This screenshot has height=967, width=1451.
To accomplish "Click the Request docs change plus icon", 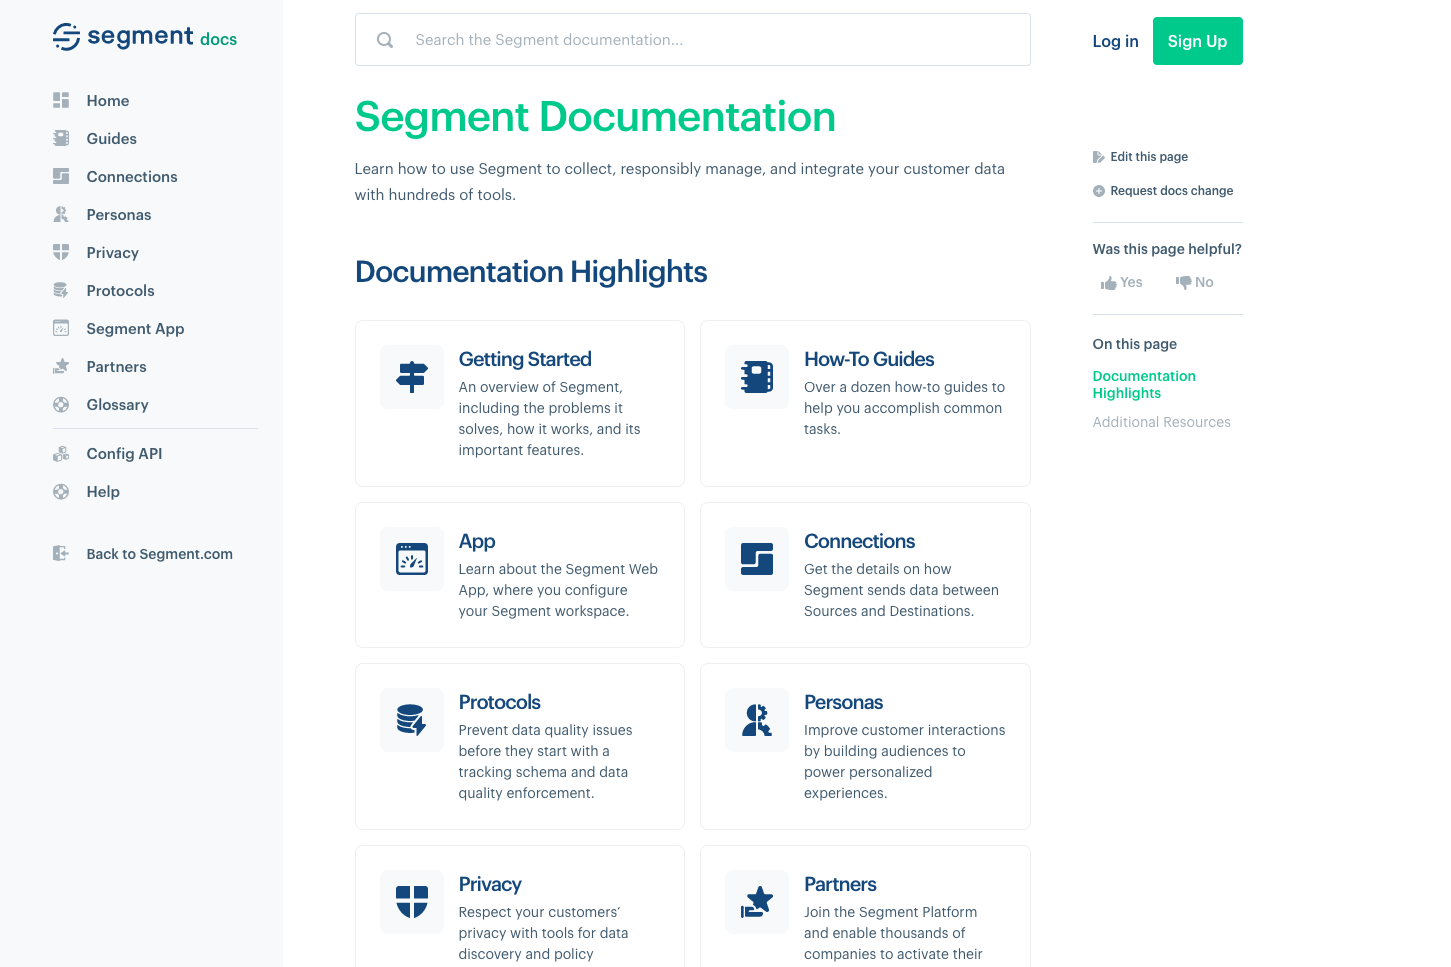I will click(x=1099, y=191).
